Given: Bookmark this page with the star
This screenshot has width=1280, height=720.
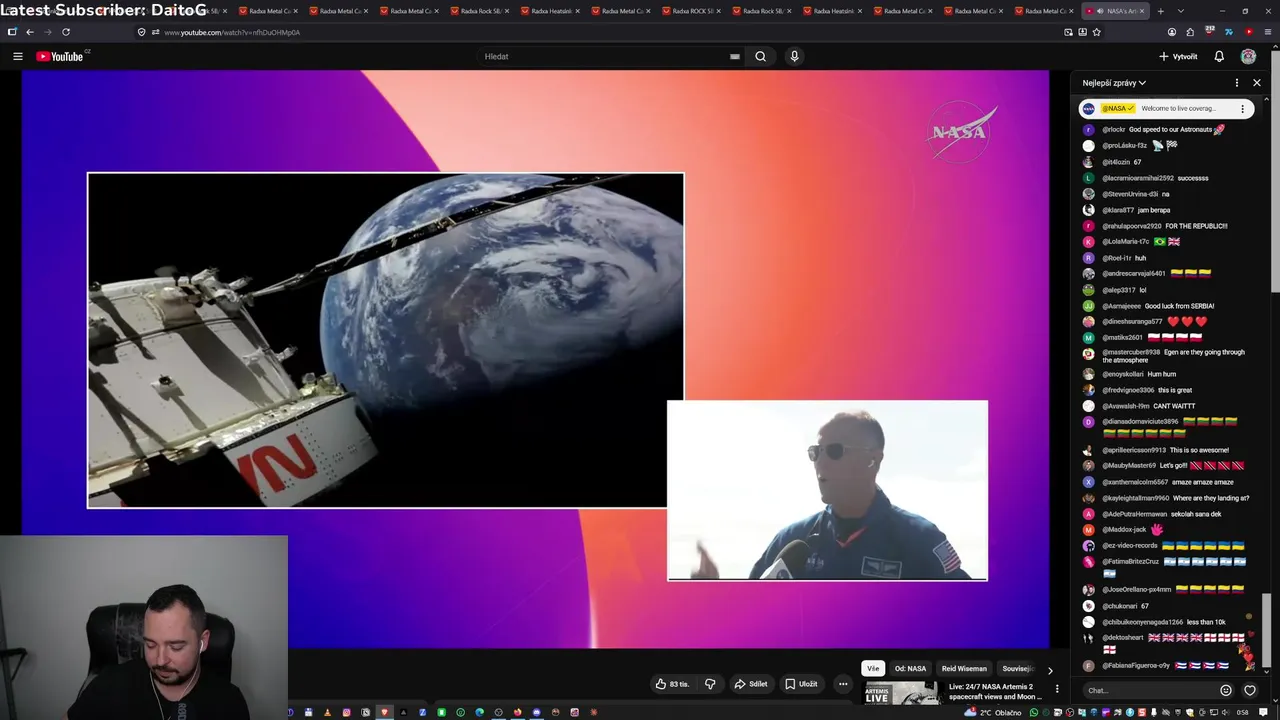Looking at the screenshot, I should tap(1097, 32).
